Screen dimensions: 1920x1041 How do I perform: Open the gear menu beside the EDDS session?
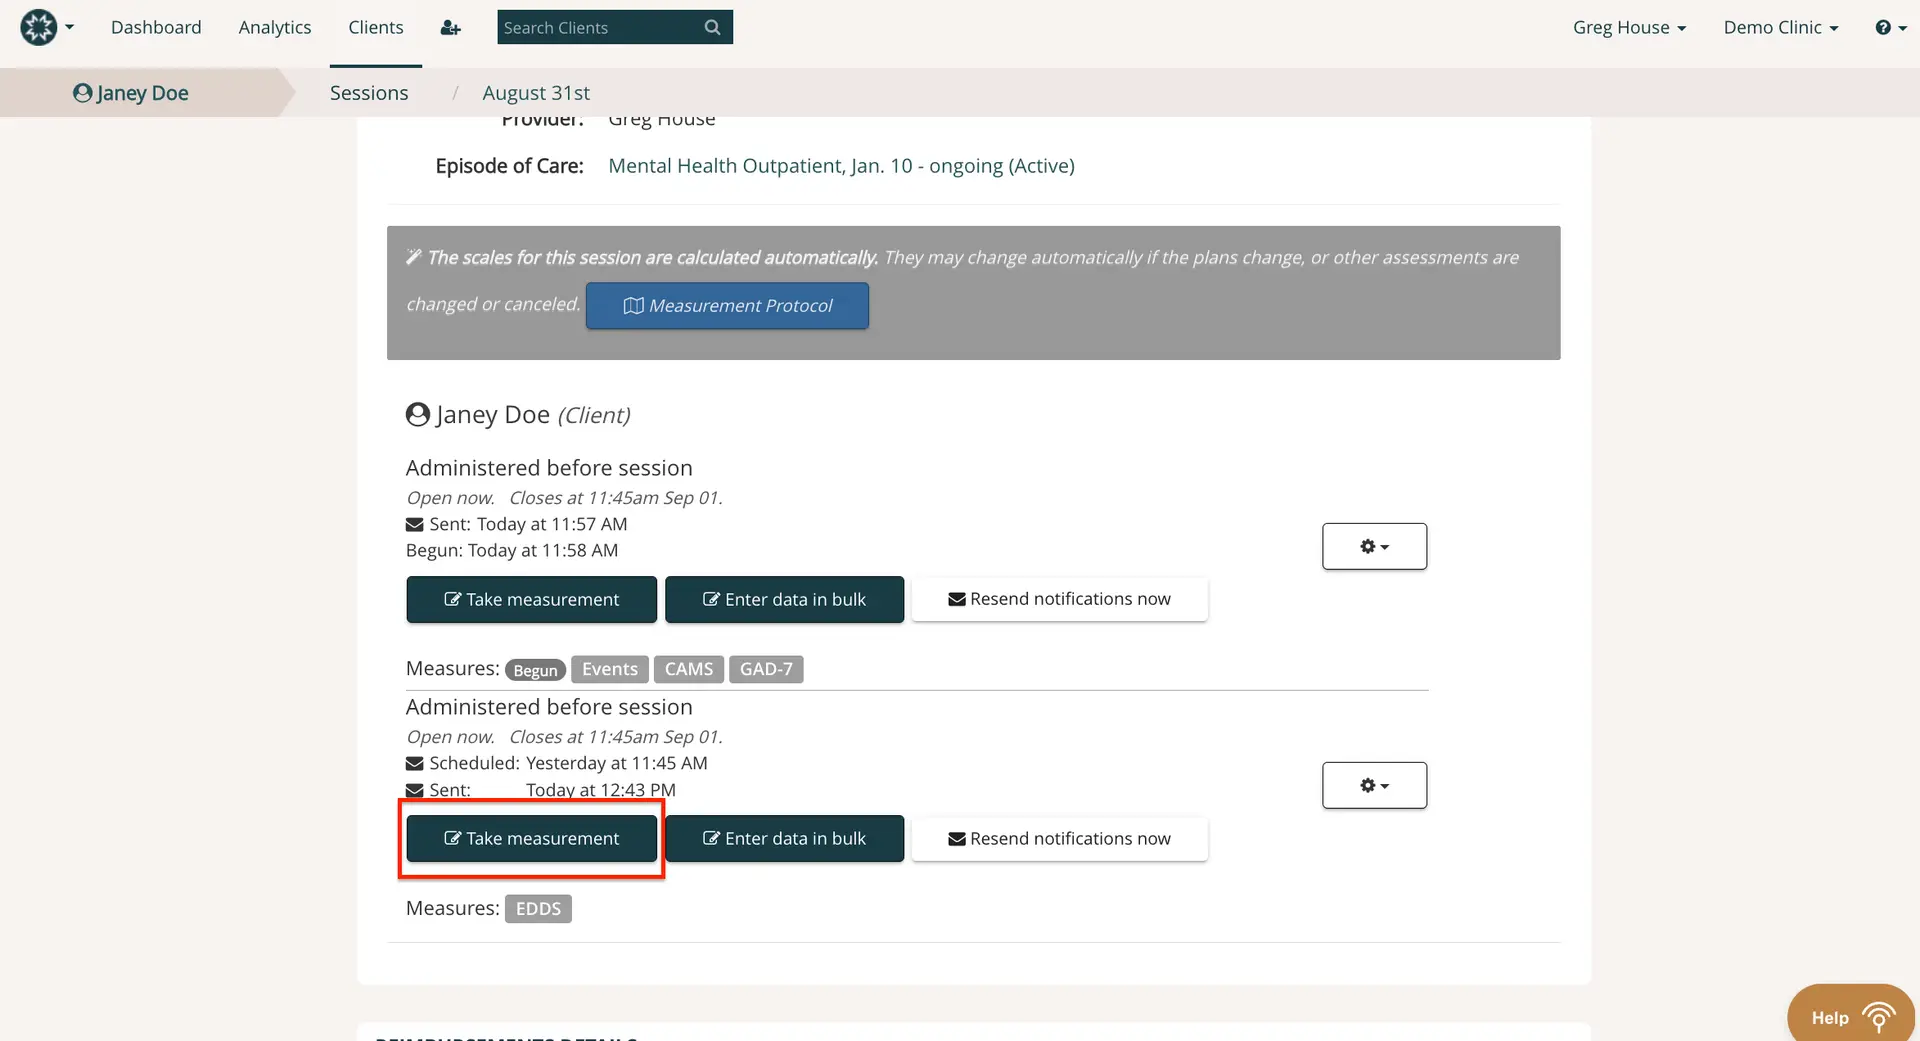1374,785
